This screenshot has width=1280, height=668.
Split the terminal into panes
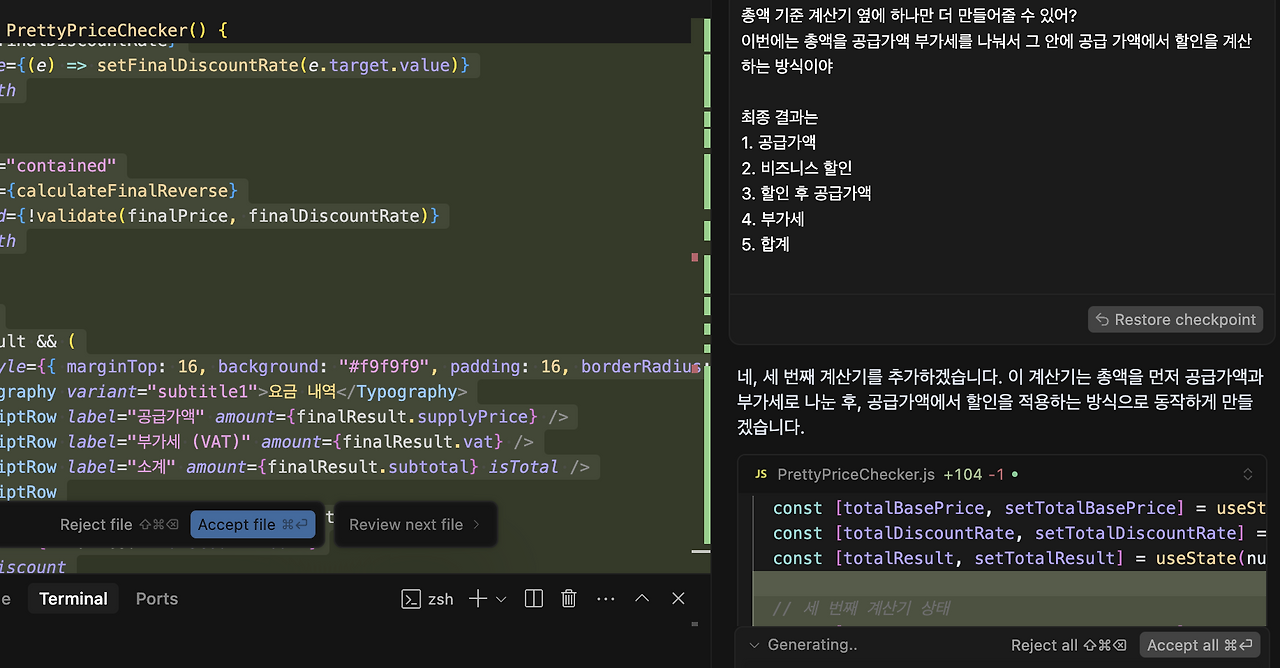533,598
